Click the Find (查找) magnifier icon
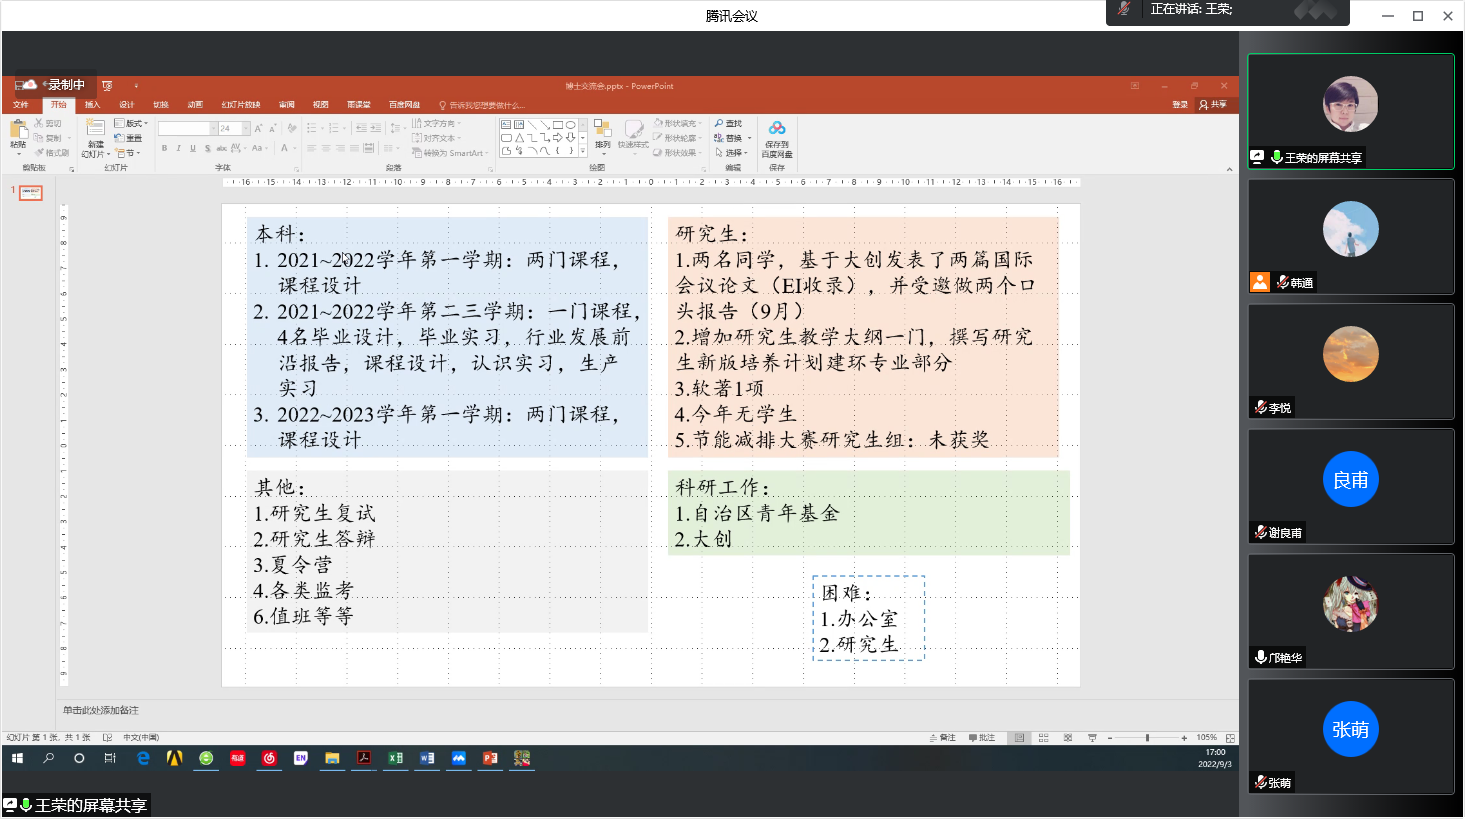Screen dimensions: 1465x819 719,123
